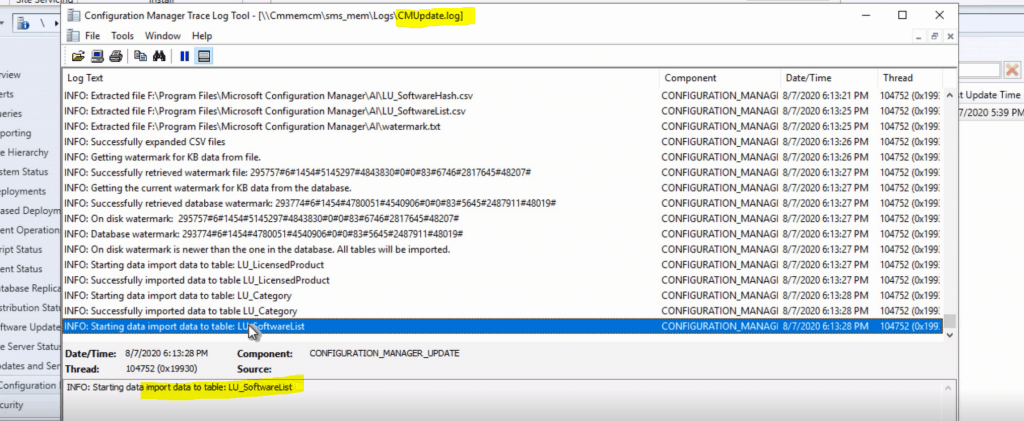Click Update Time column header in console window
Viewport: 1024px width, 421px height.
click(991, 95)
